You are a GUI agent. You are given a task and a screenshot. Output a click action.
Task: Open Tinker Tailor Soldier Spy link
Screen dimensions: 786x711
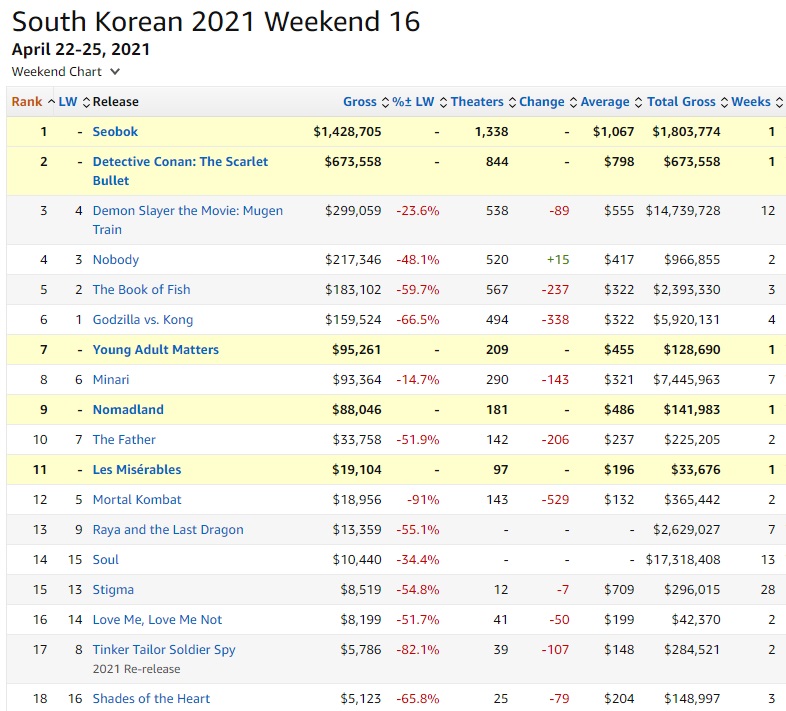click(x=164, y=650)
